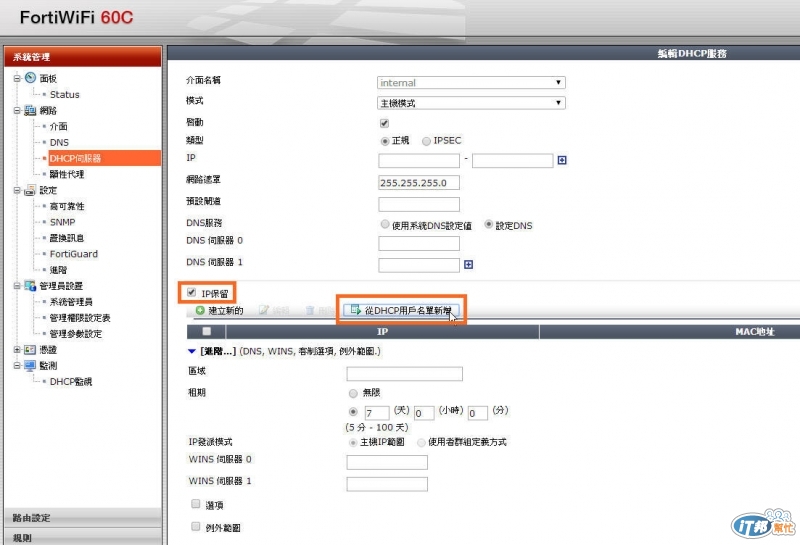Select DNS in the sidebar tree
Viewport: 800px width, 545px height.
click(x=59, y=142)
